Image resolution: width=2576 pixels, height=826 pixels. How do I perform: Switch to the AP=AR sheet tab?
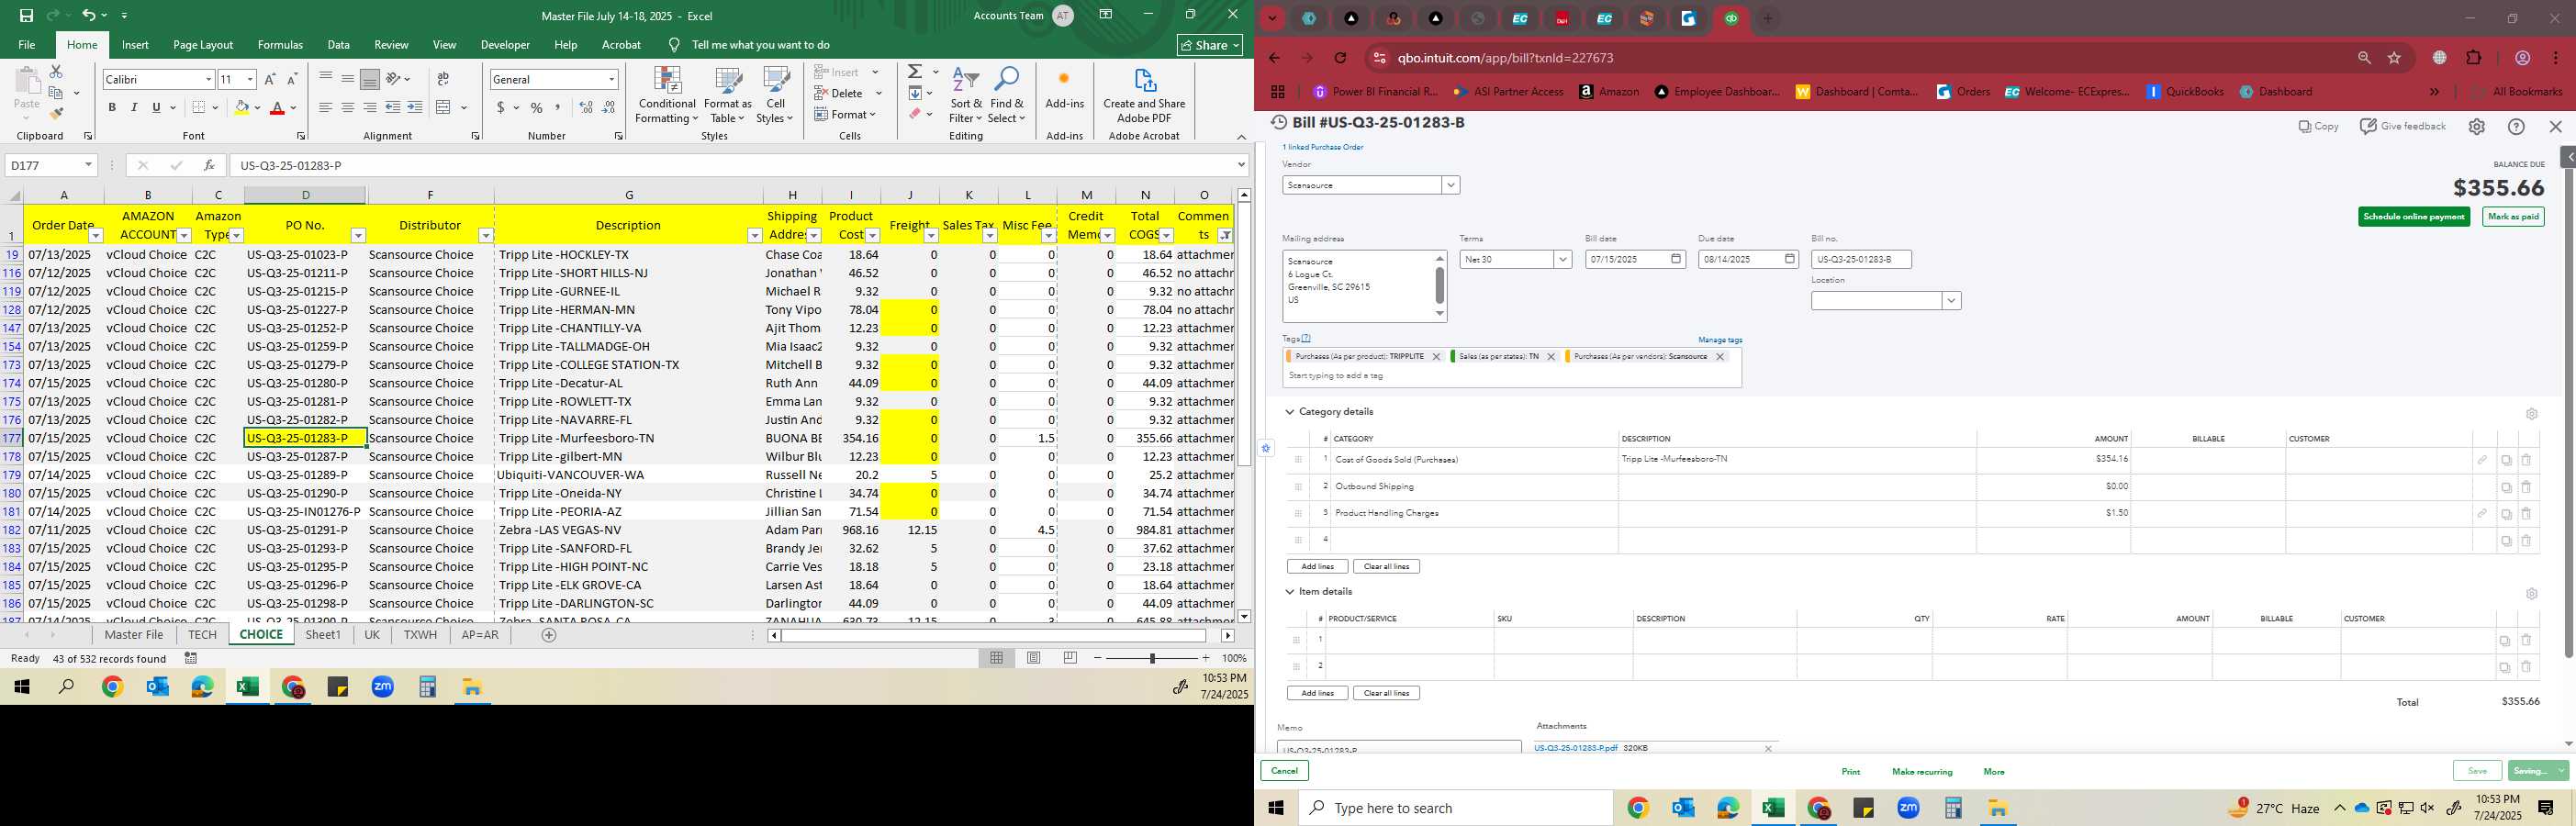[480, 635]
